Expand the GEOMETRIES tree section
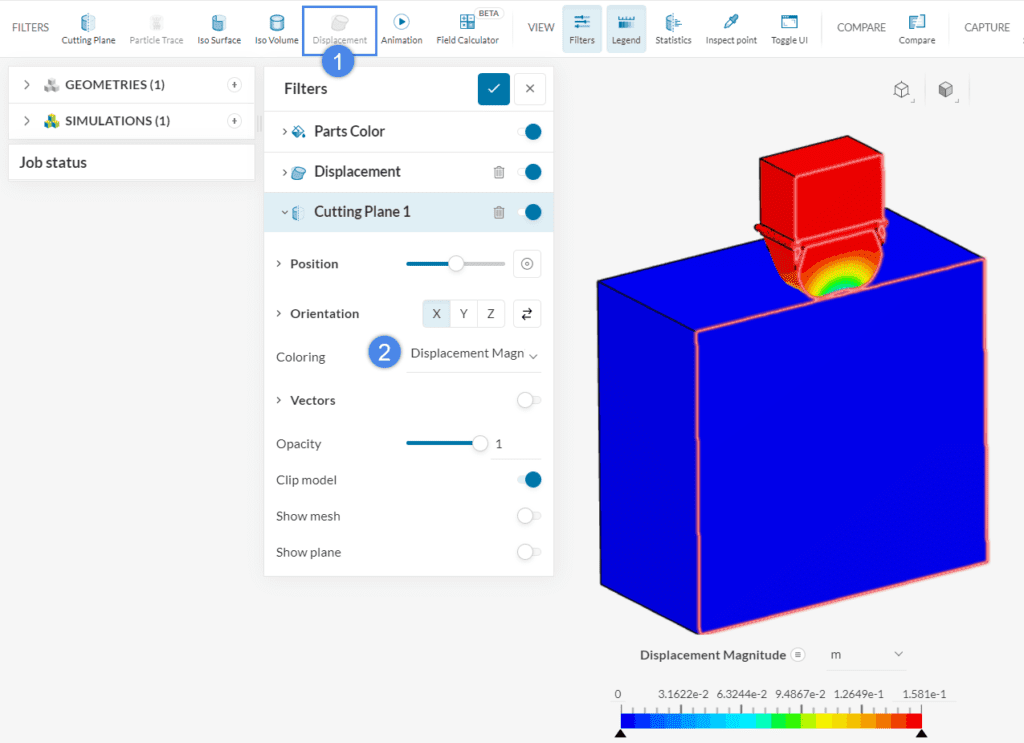1024x743 pixels. (27, 85)
